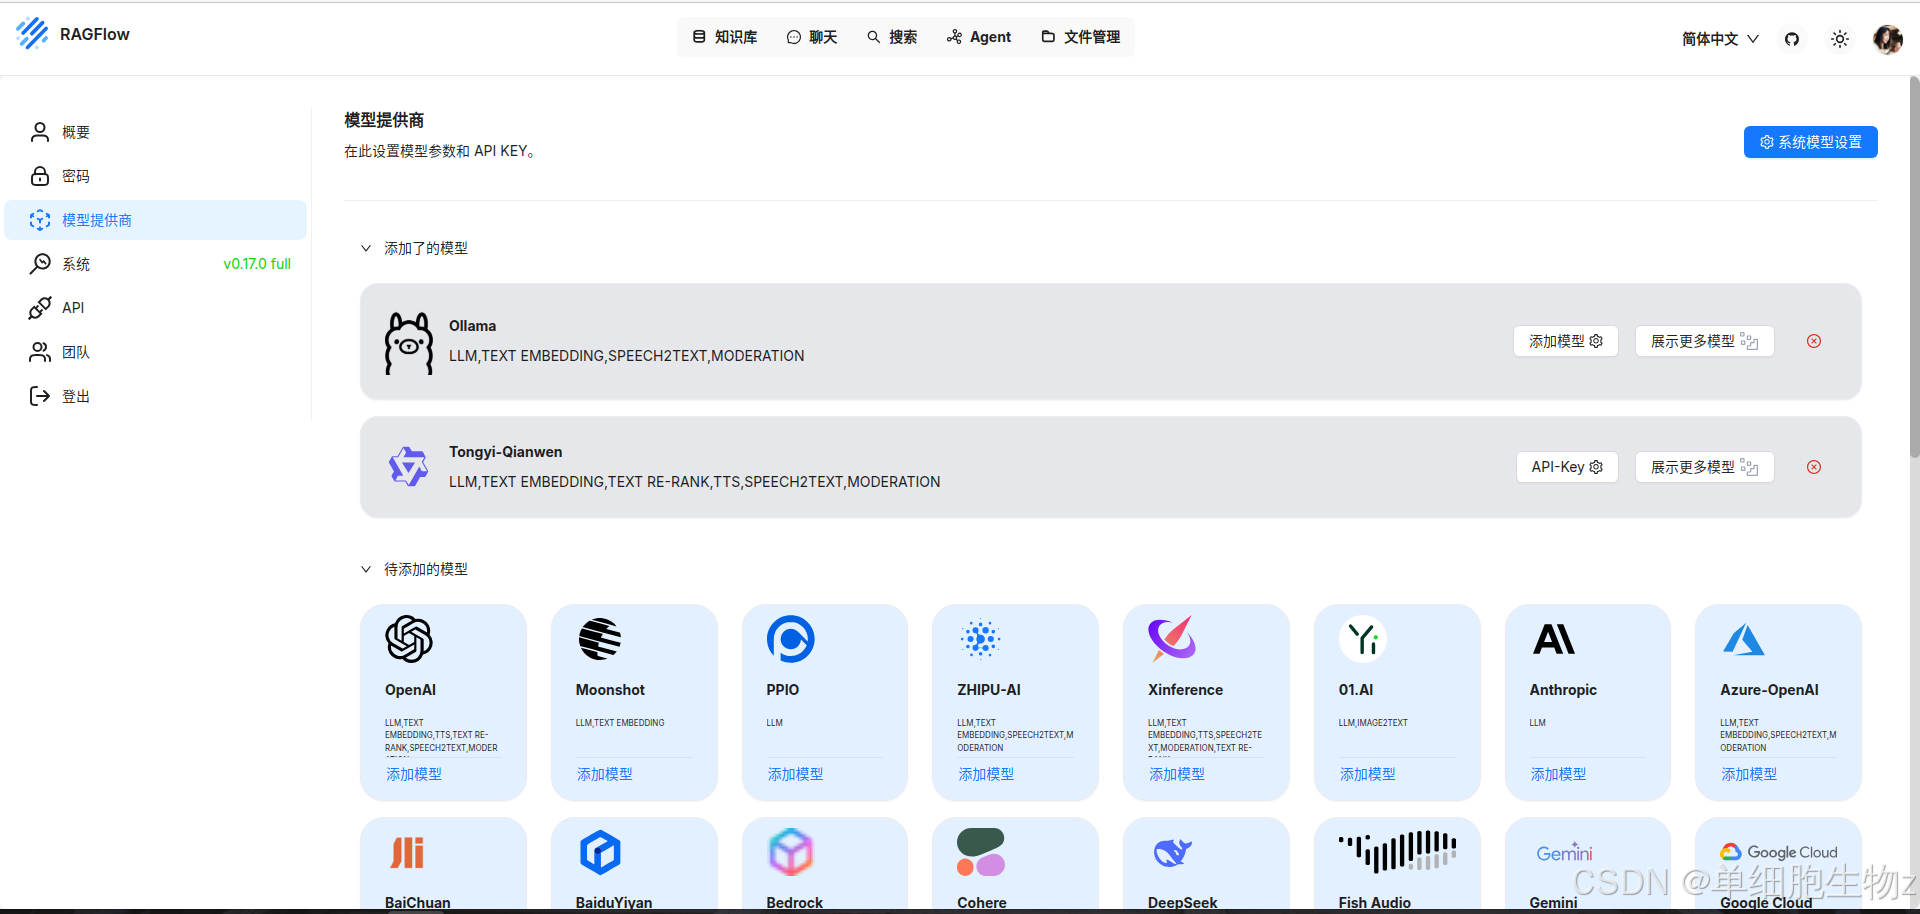This screenshot has width=1920, height=914.
Task: Open API in the sidebar
Action: click(x=155, y=308)
